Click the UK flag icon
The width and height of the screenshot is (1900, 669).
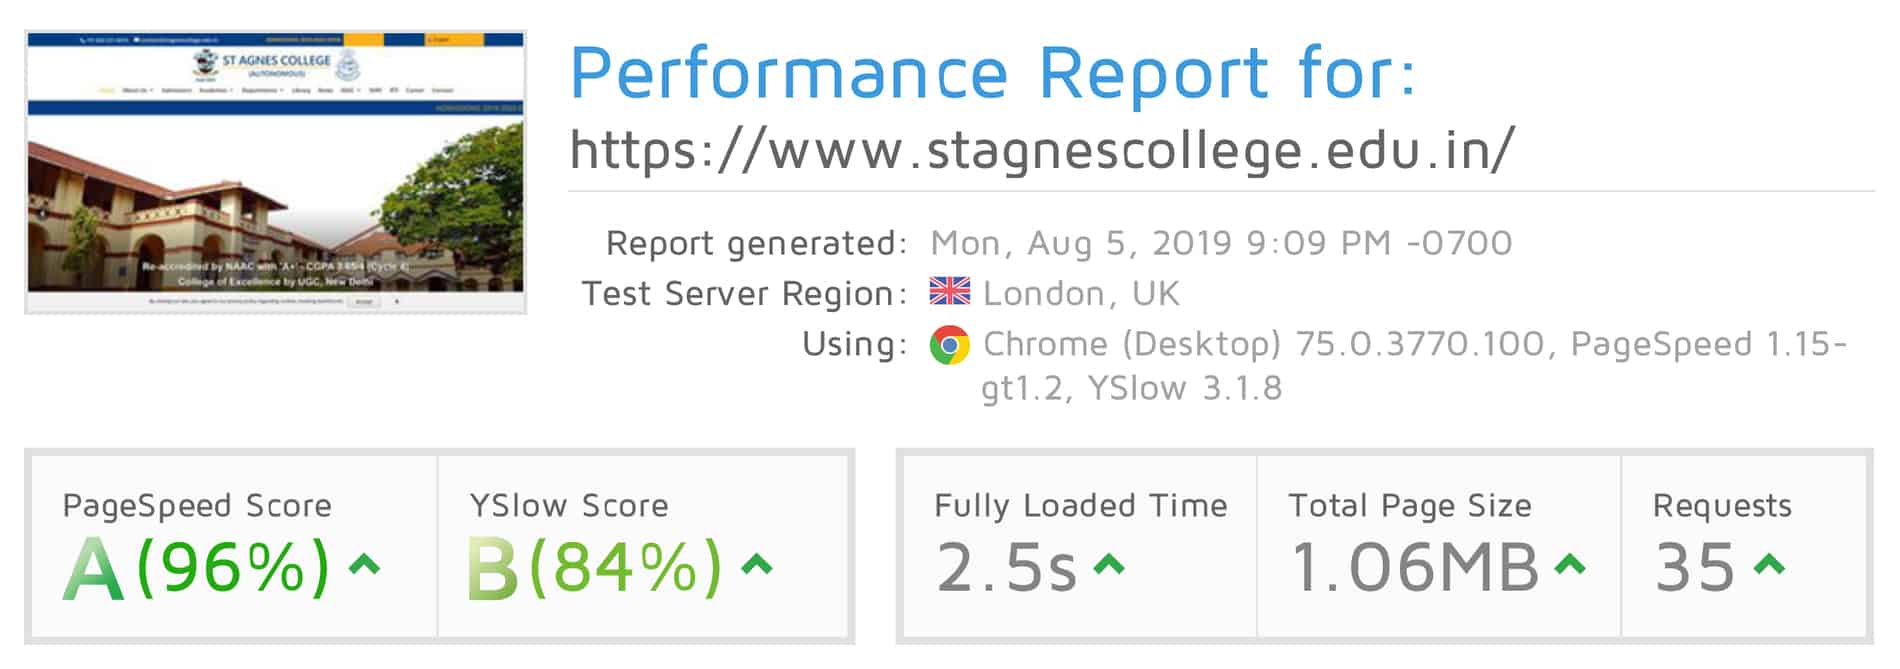point(949,291)
